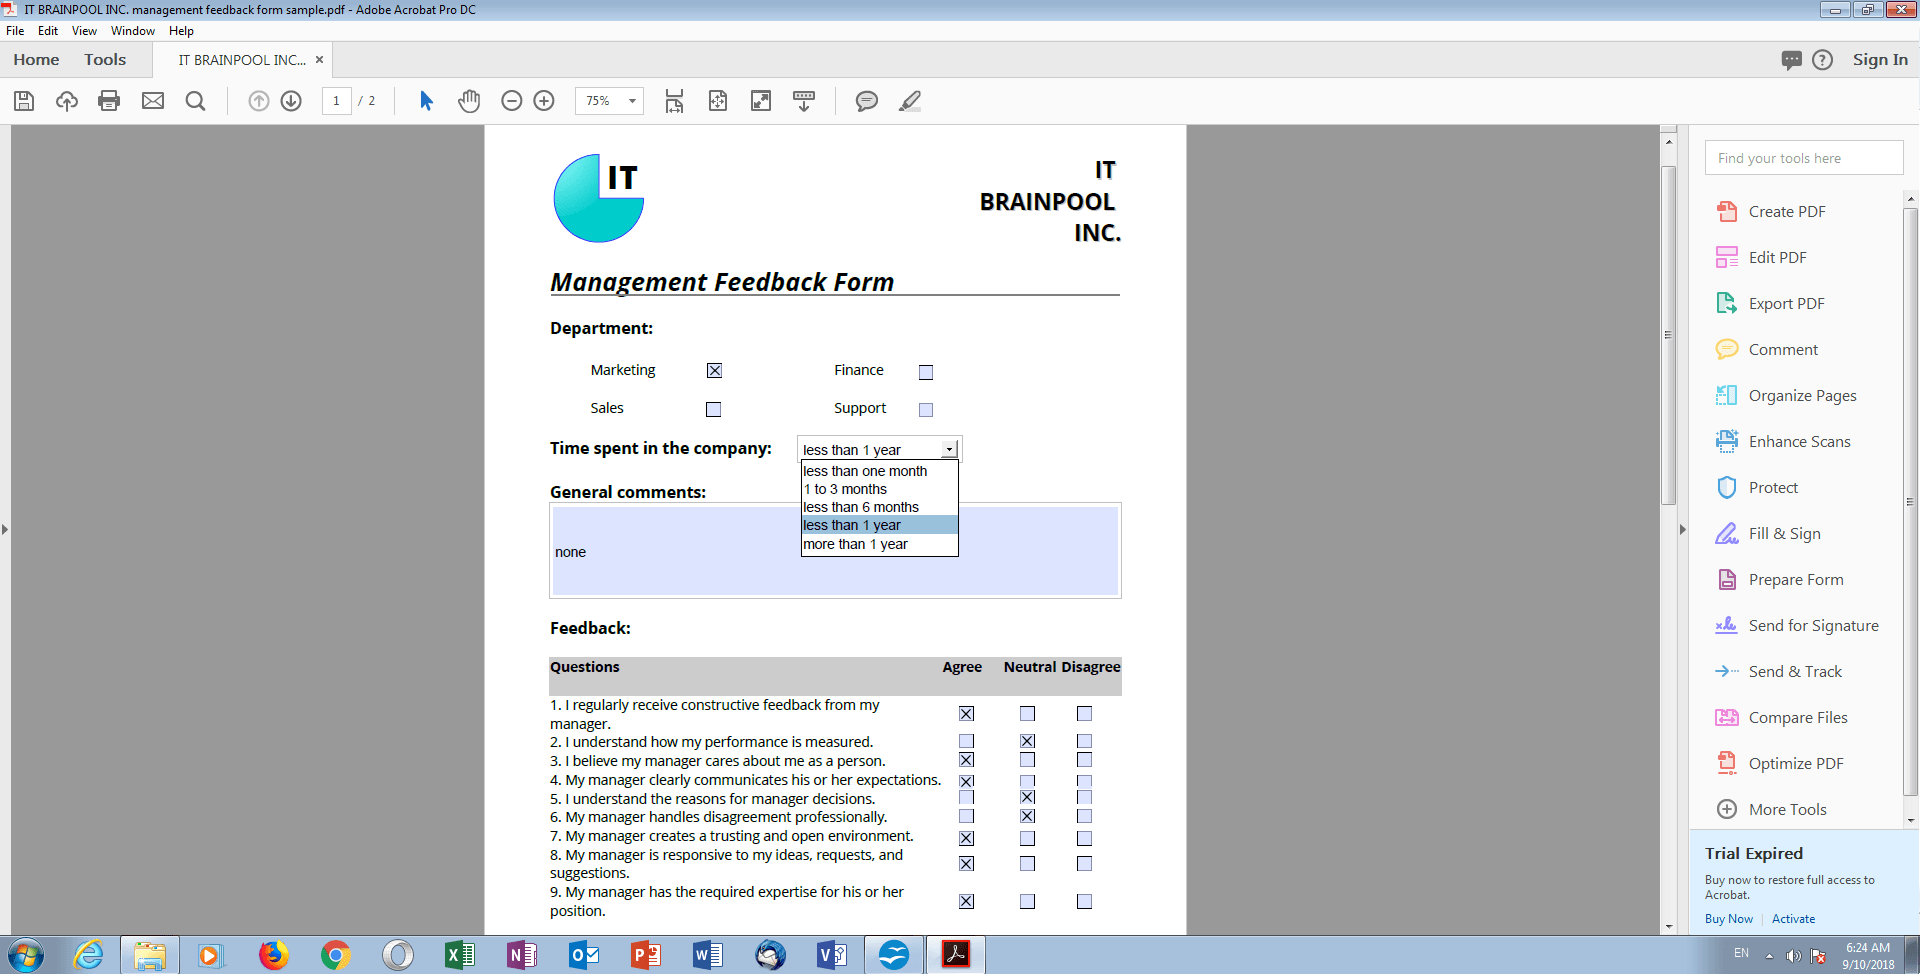
Task: Open the Fill & Sign tool
Action: coord(1783,533)
